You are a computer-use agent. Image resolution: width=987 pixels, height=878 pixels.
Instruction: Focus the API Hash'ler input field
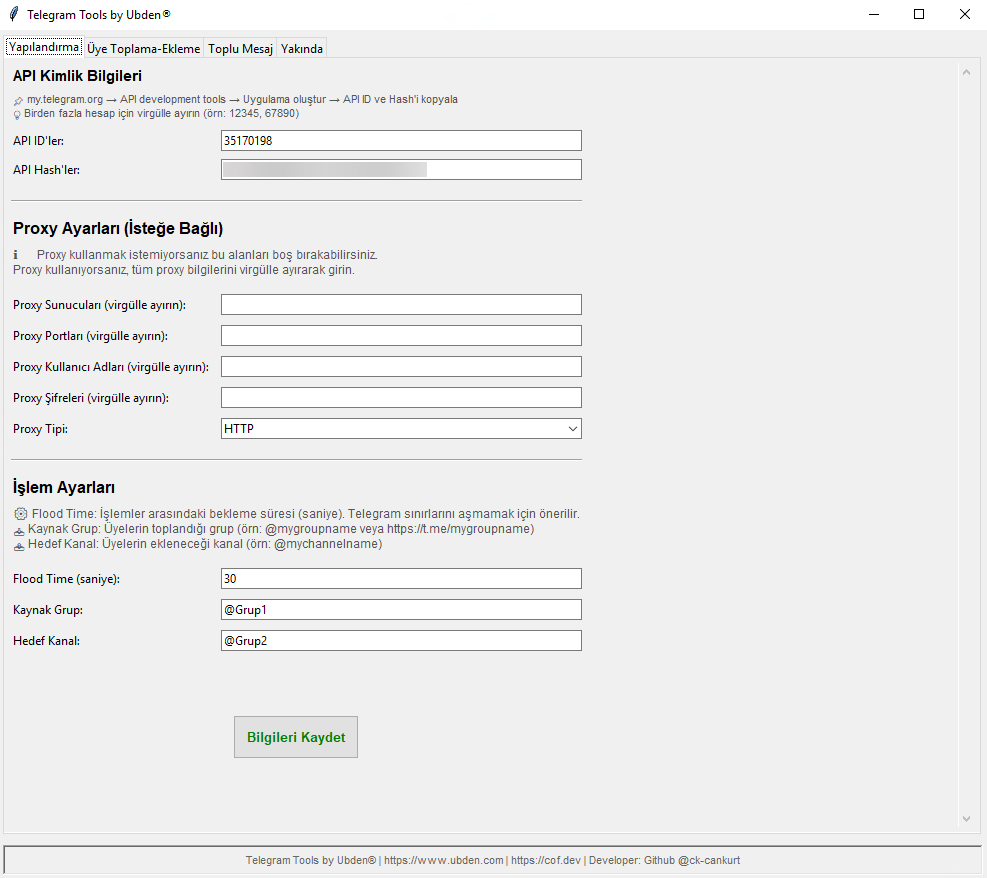401,170
